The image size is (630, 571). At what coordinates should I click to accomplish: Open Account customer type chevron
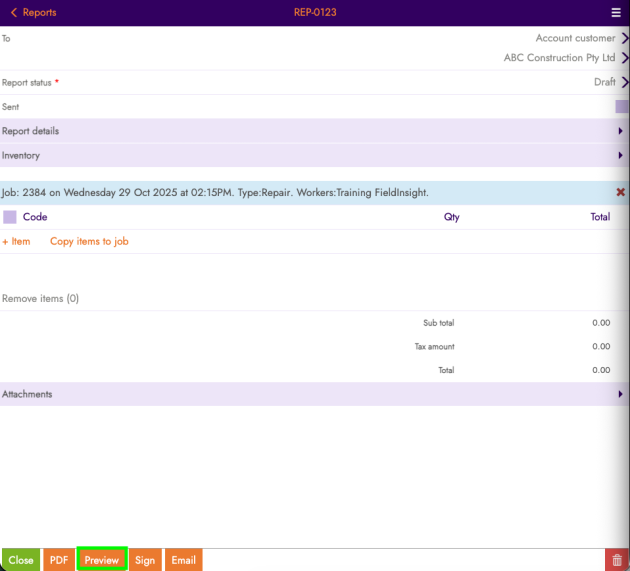(x=624, y=39)
